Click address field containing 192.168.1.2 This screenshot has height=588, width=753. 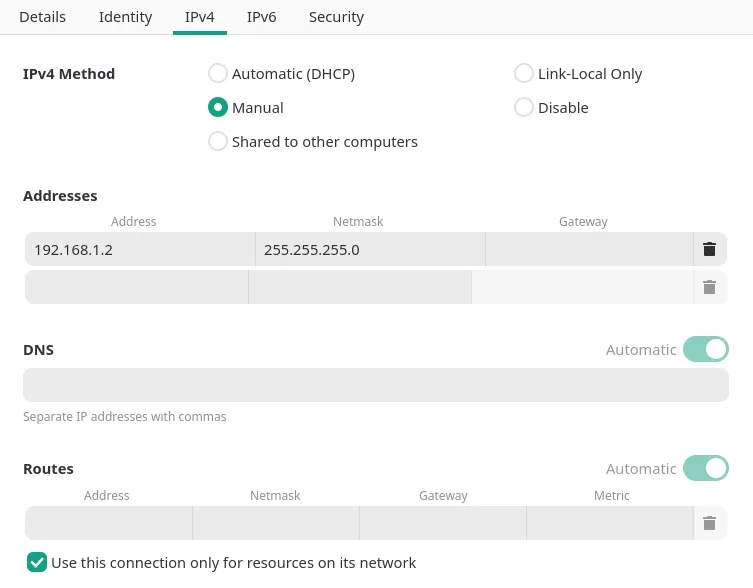tap(140, 249)
